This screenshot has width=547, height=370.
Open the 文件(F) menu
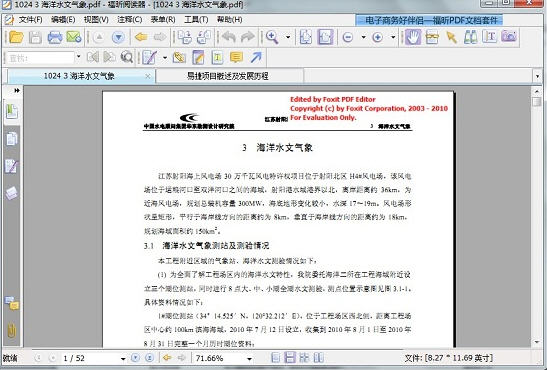tap(30, 20)
